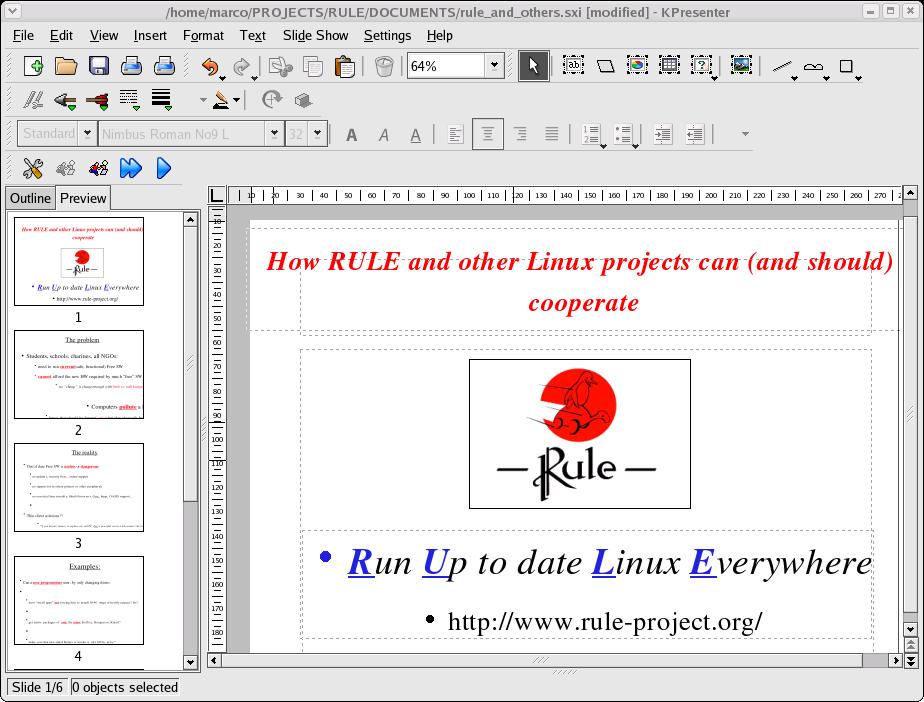
Task: Increase paragraph indent
Action: 663,134
